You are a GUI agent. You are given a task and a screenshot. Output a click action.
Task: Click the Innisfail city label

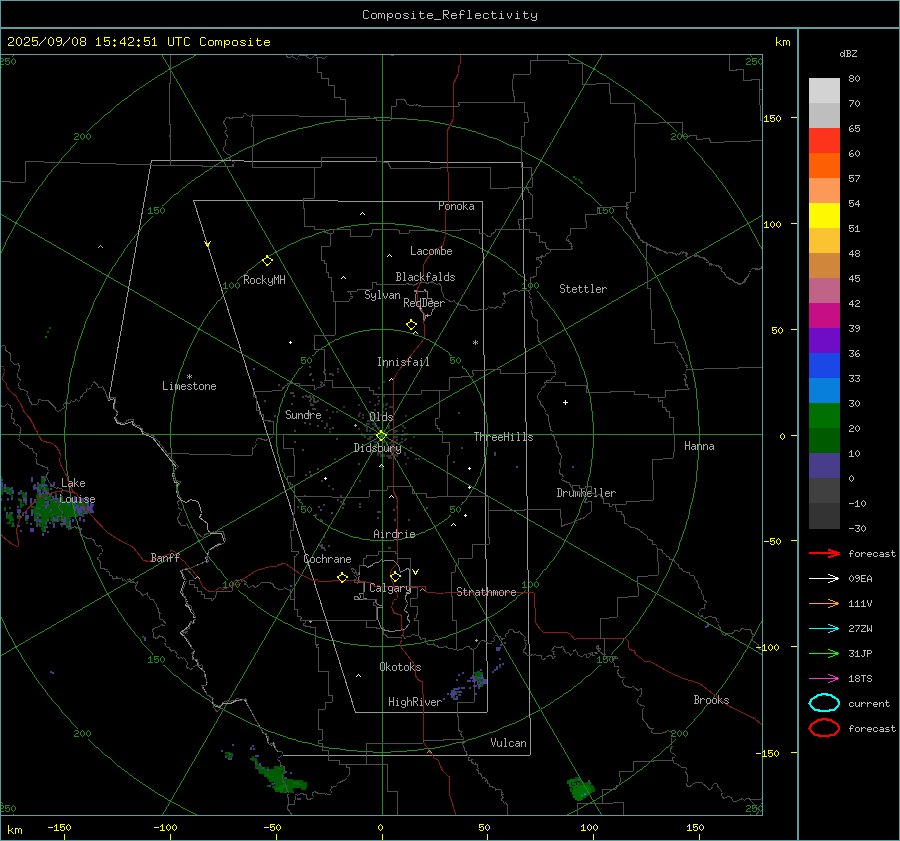[x=403, y=362]
